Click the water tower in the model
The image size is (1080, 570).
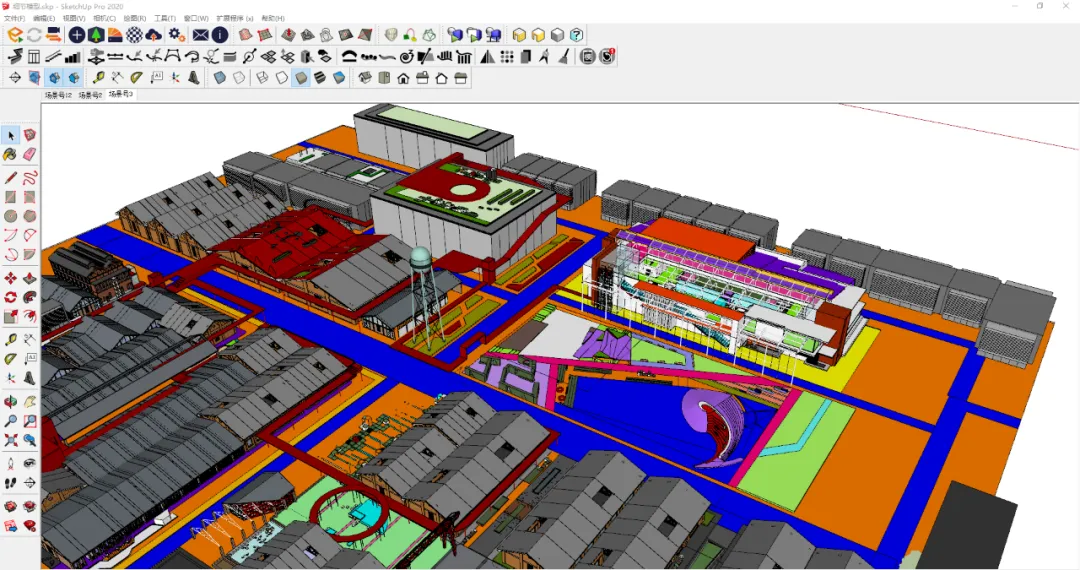tap(424, 298)
